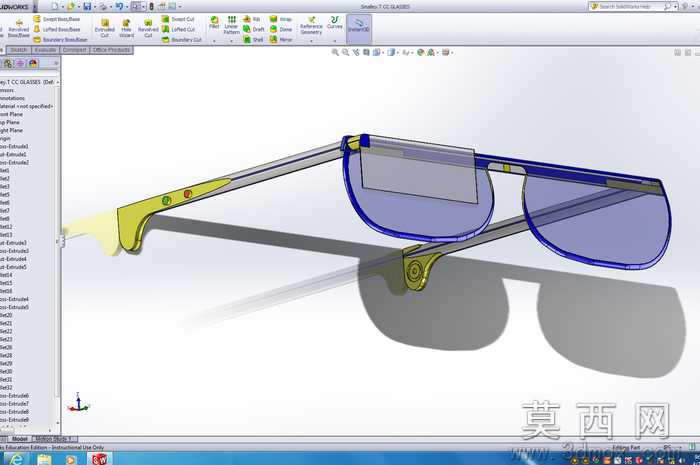Open the Display Style dropdown
Image resolution: width=700 pixels, height=465 pixels.
tap(392, 53)
